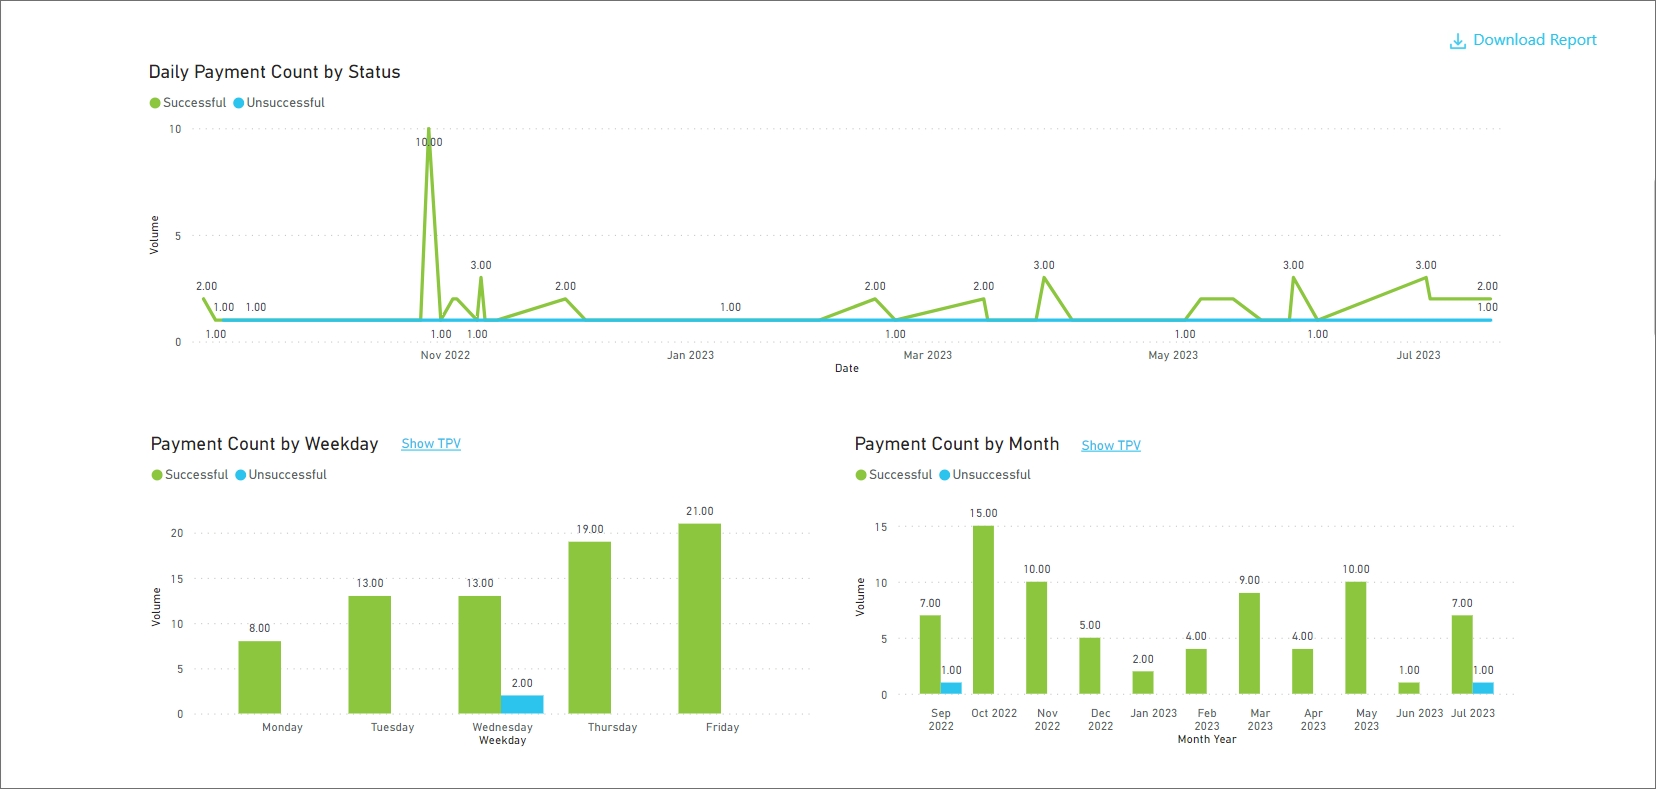Select the Oct 2022 bar showing 15.00

pyautogui.click(x=983, y=610)
